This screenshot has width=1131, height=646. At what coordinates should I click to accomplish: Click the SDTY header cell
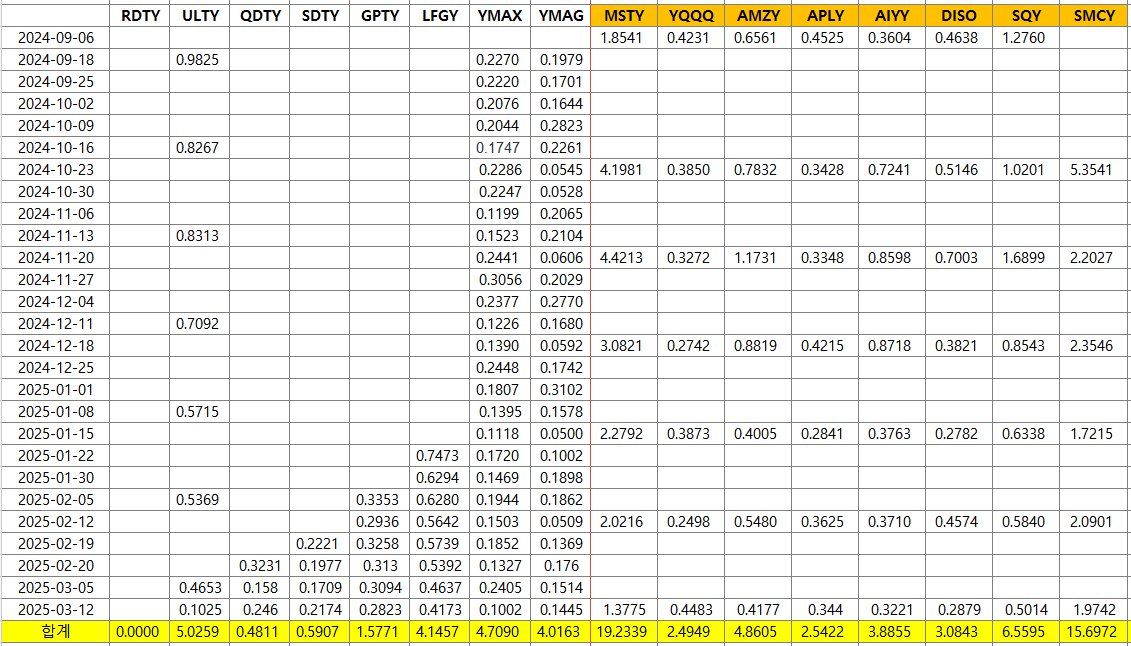(320, 15)
